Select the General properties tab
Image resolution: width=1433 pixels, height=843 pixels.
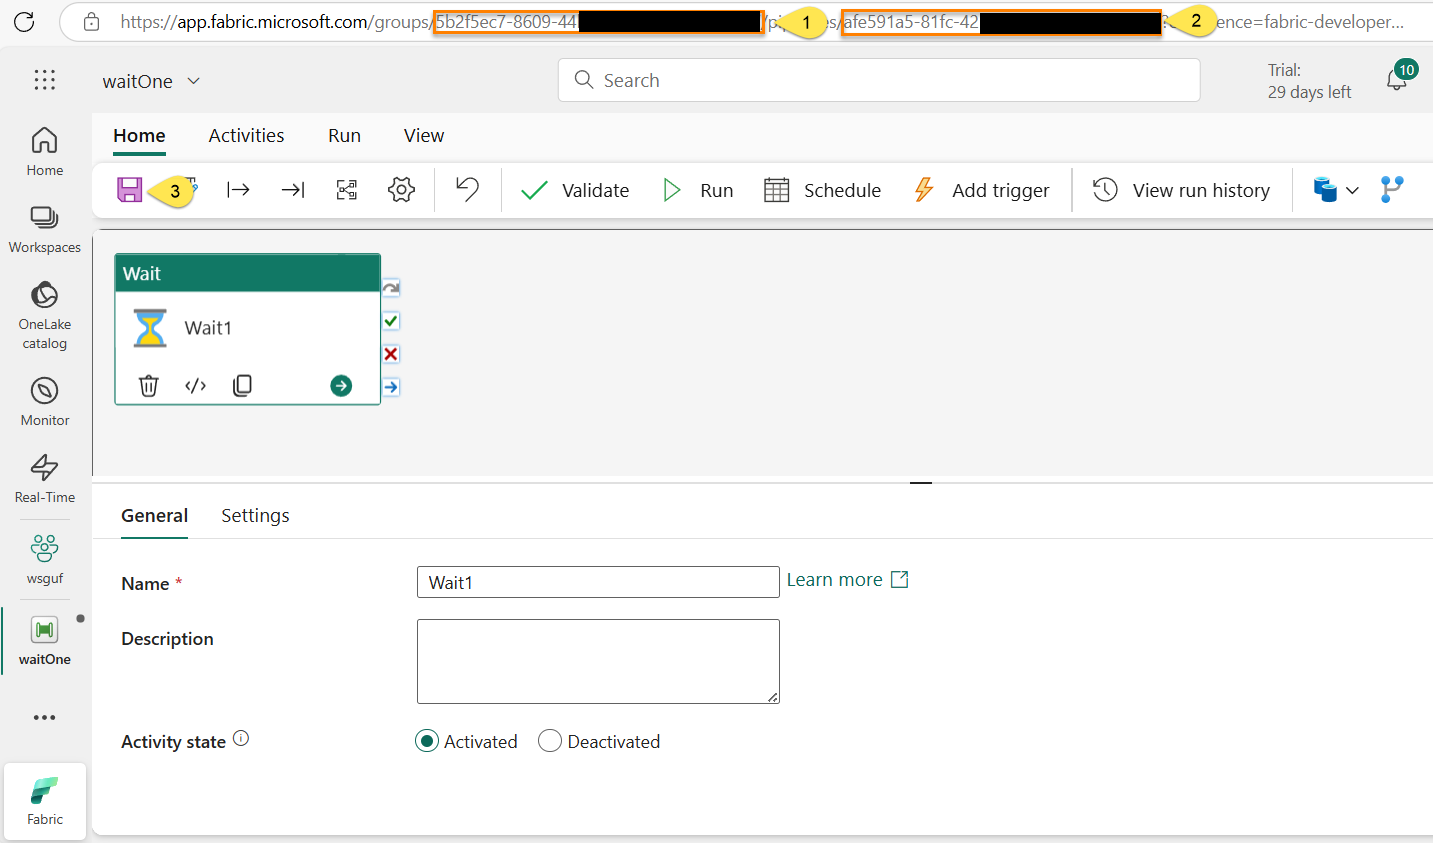pos(154,516)
